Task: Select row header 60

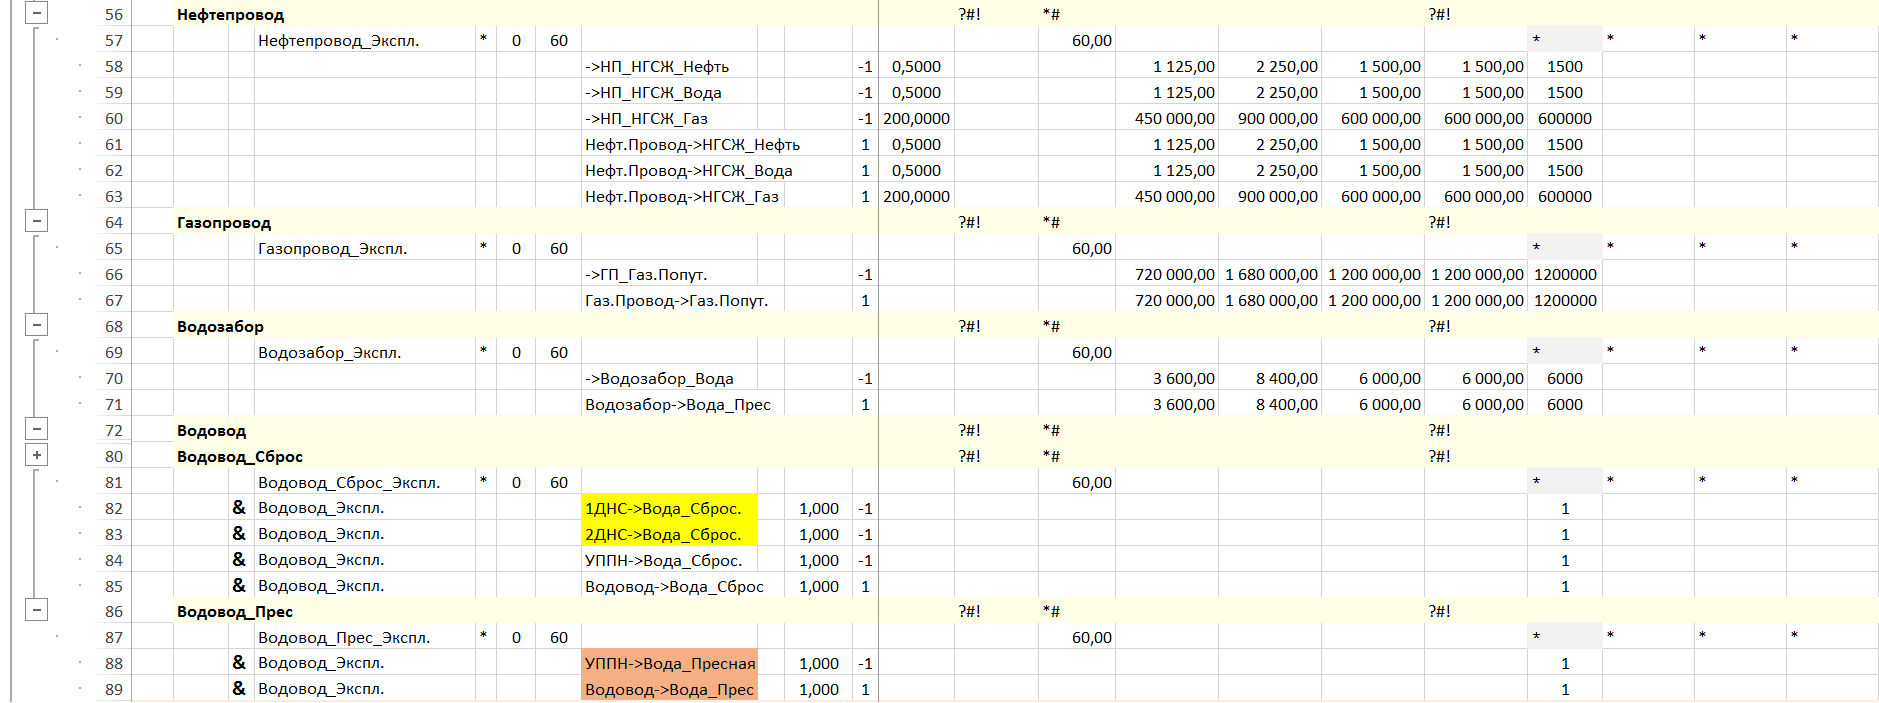Action: 114,118
